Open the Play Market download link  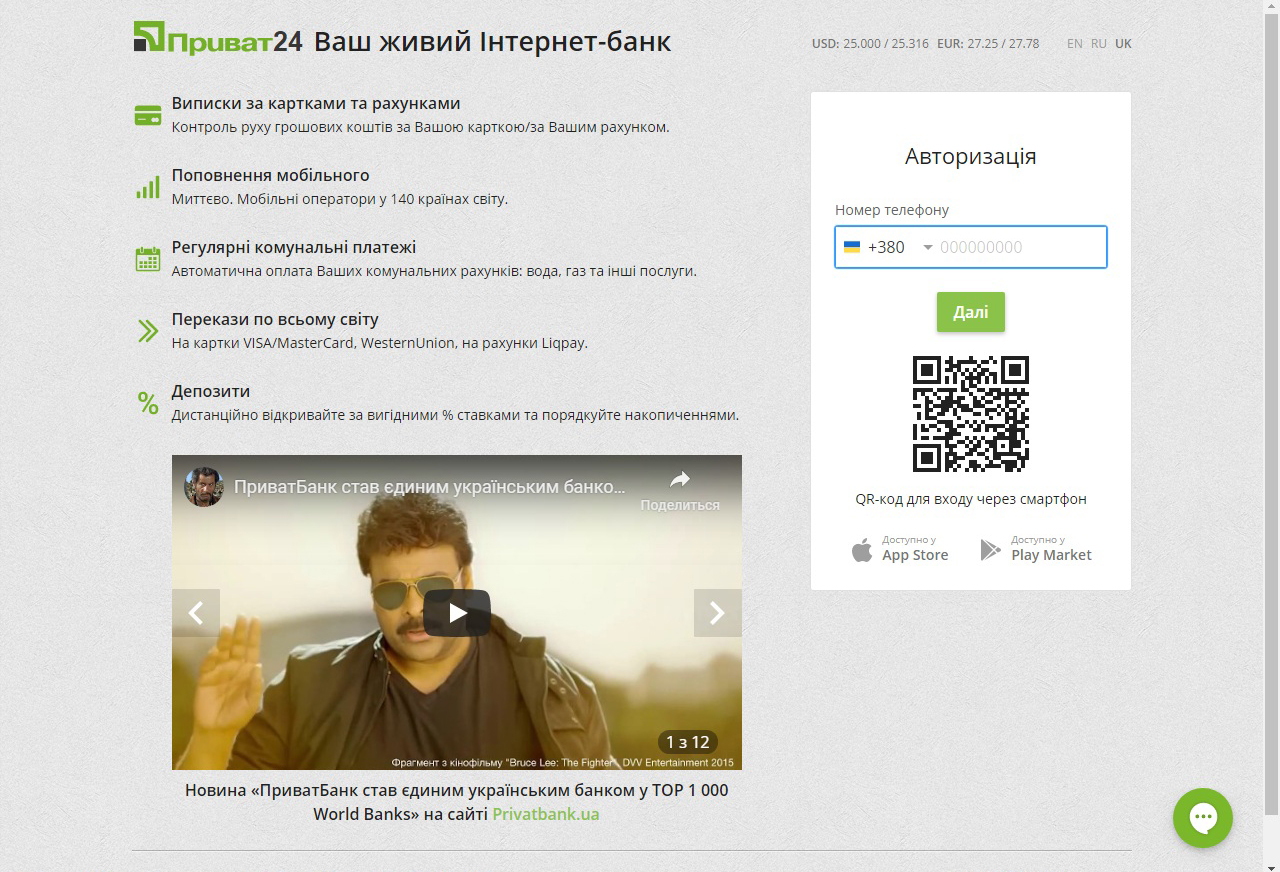pyautogui.click(x=1035, y=549)
